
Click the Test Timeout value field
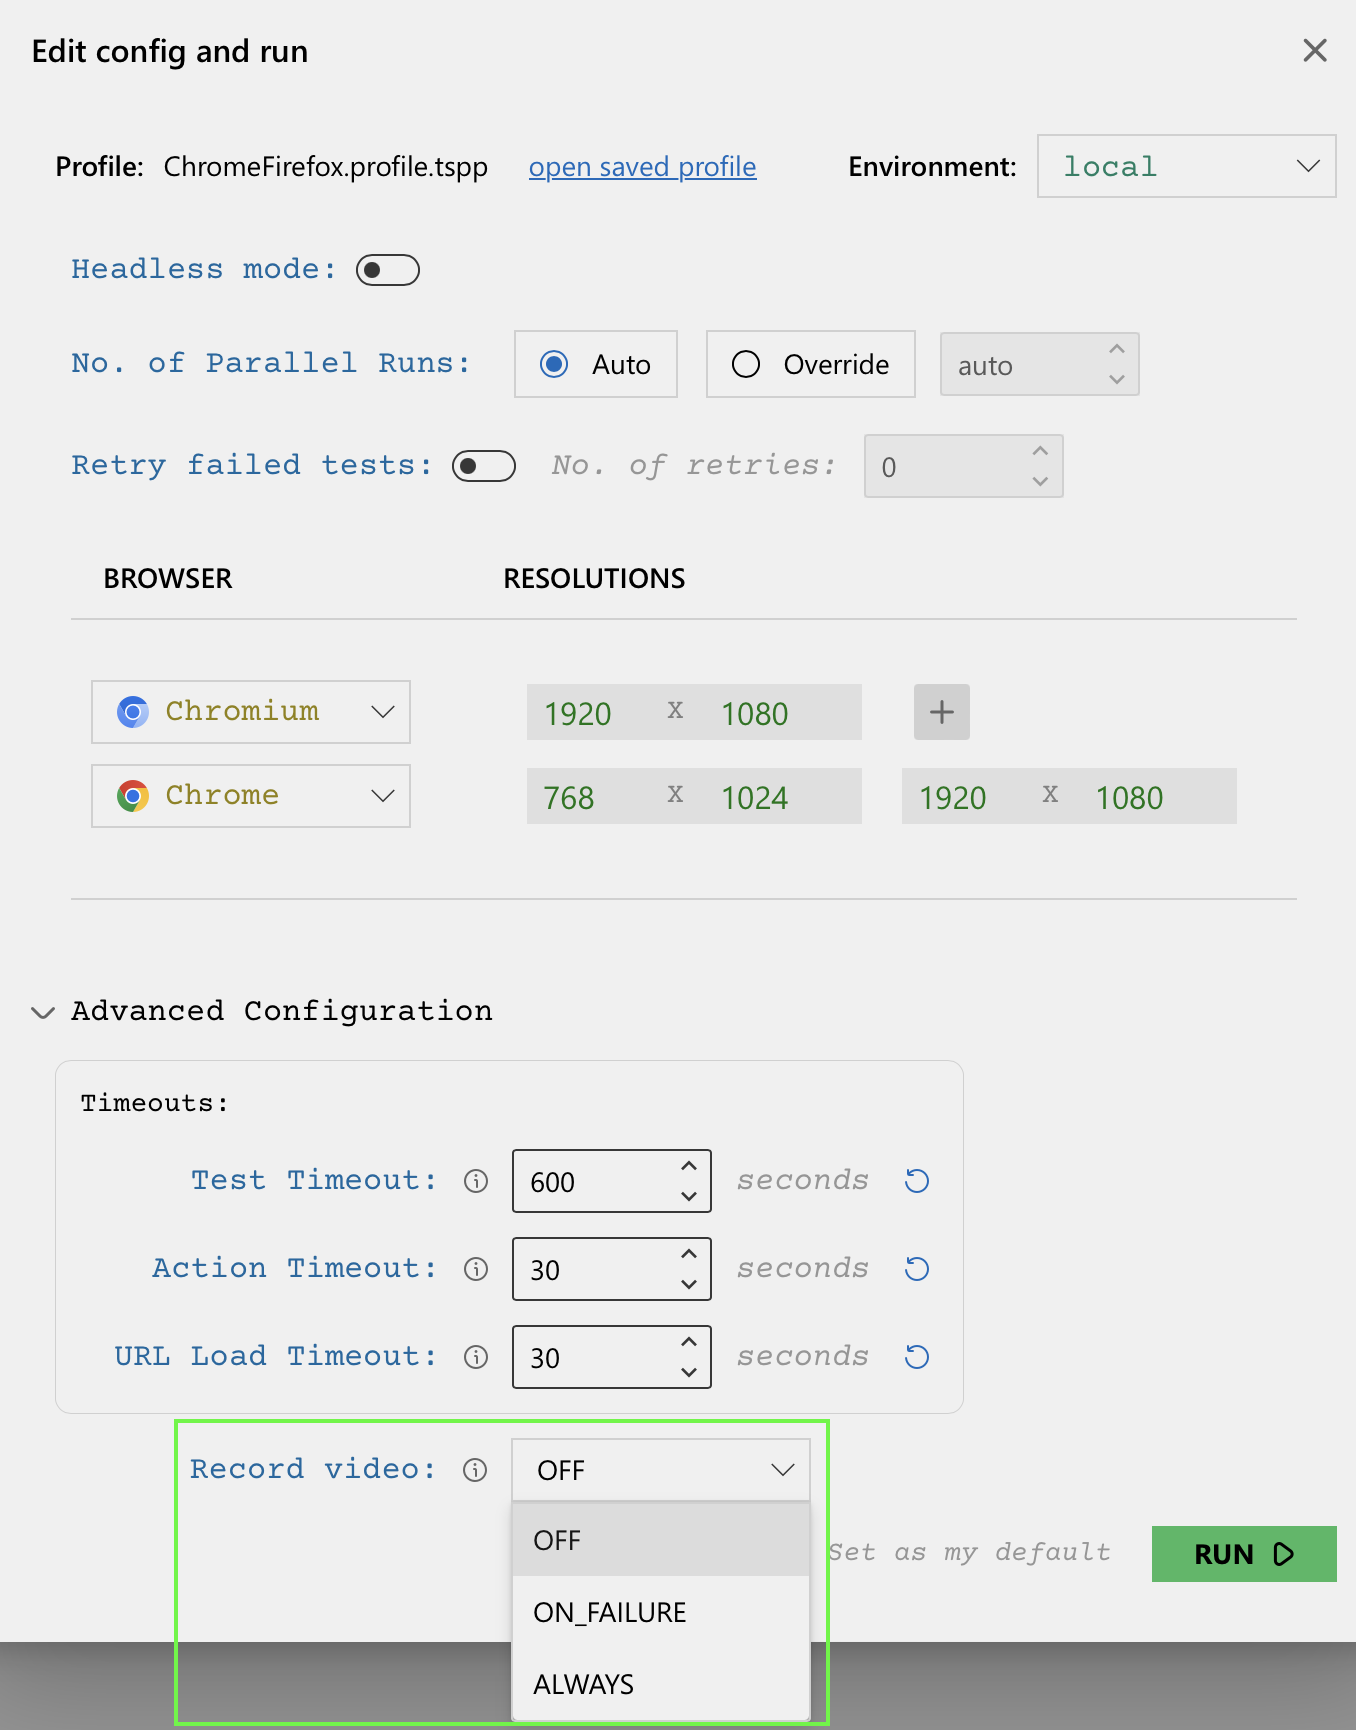pos(595,1181)
